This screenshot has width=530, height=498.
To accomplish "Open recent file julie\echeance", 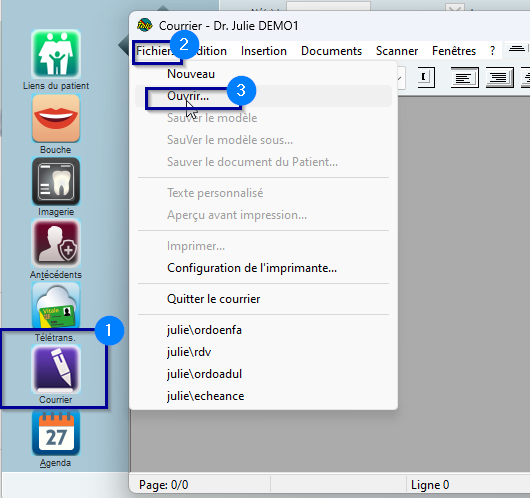I will [x=263, y=396].
